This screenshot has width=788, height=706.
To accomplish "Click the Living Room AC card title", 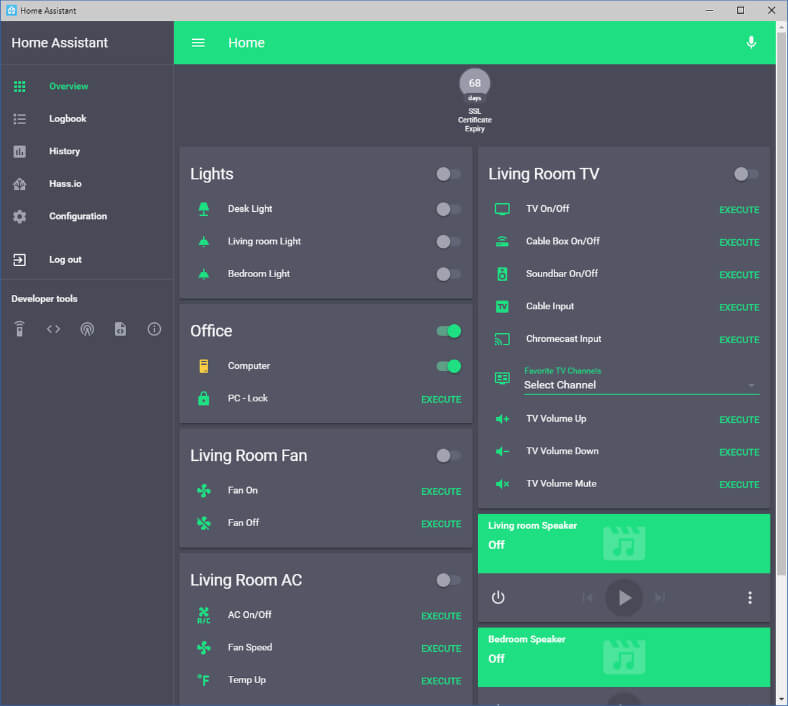I will pyautogui.click(x=246, y=580).
